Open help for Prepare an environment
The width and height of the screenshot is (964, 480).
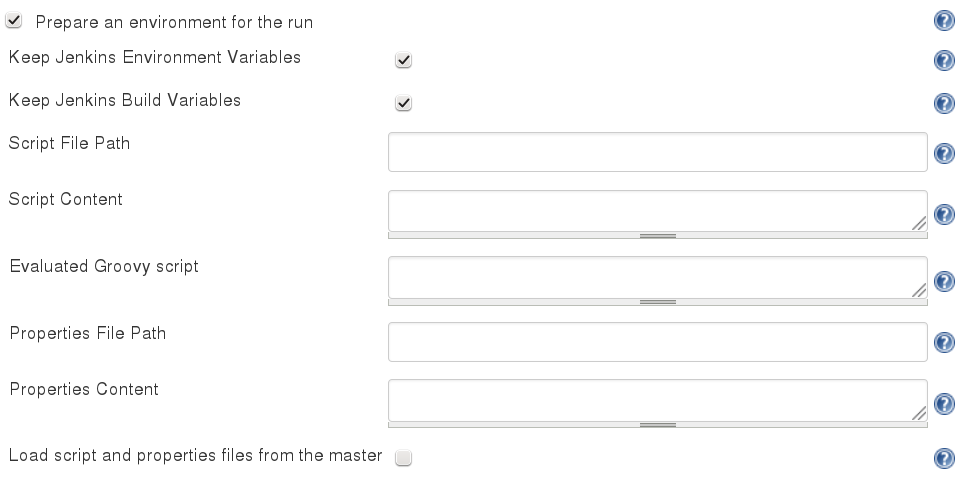(x=943, y=21)
